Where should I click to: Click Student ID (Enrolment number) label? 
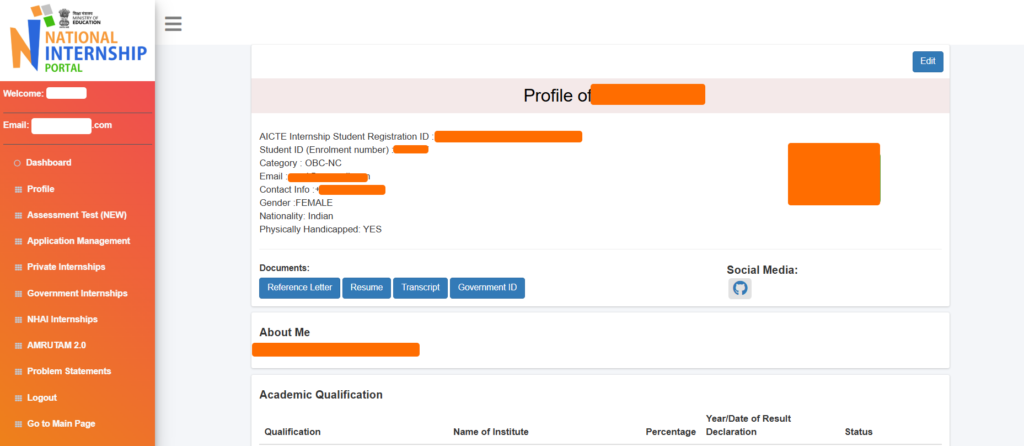click(326, 150)
